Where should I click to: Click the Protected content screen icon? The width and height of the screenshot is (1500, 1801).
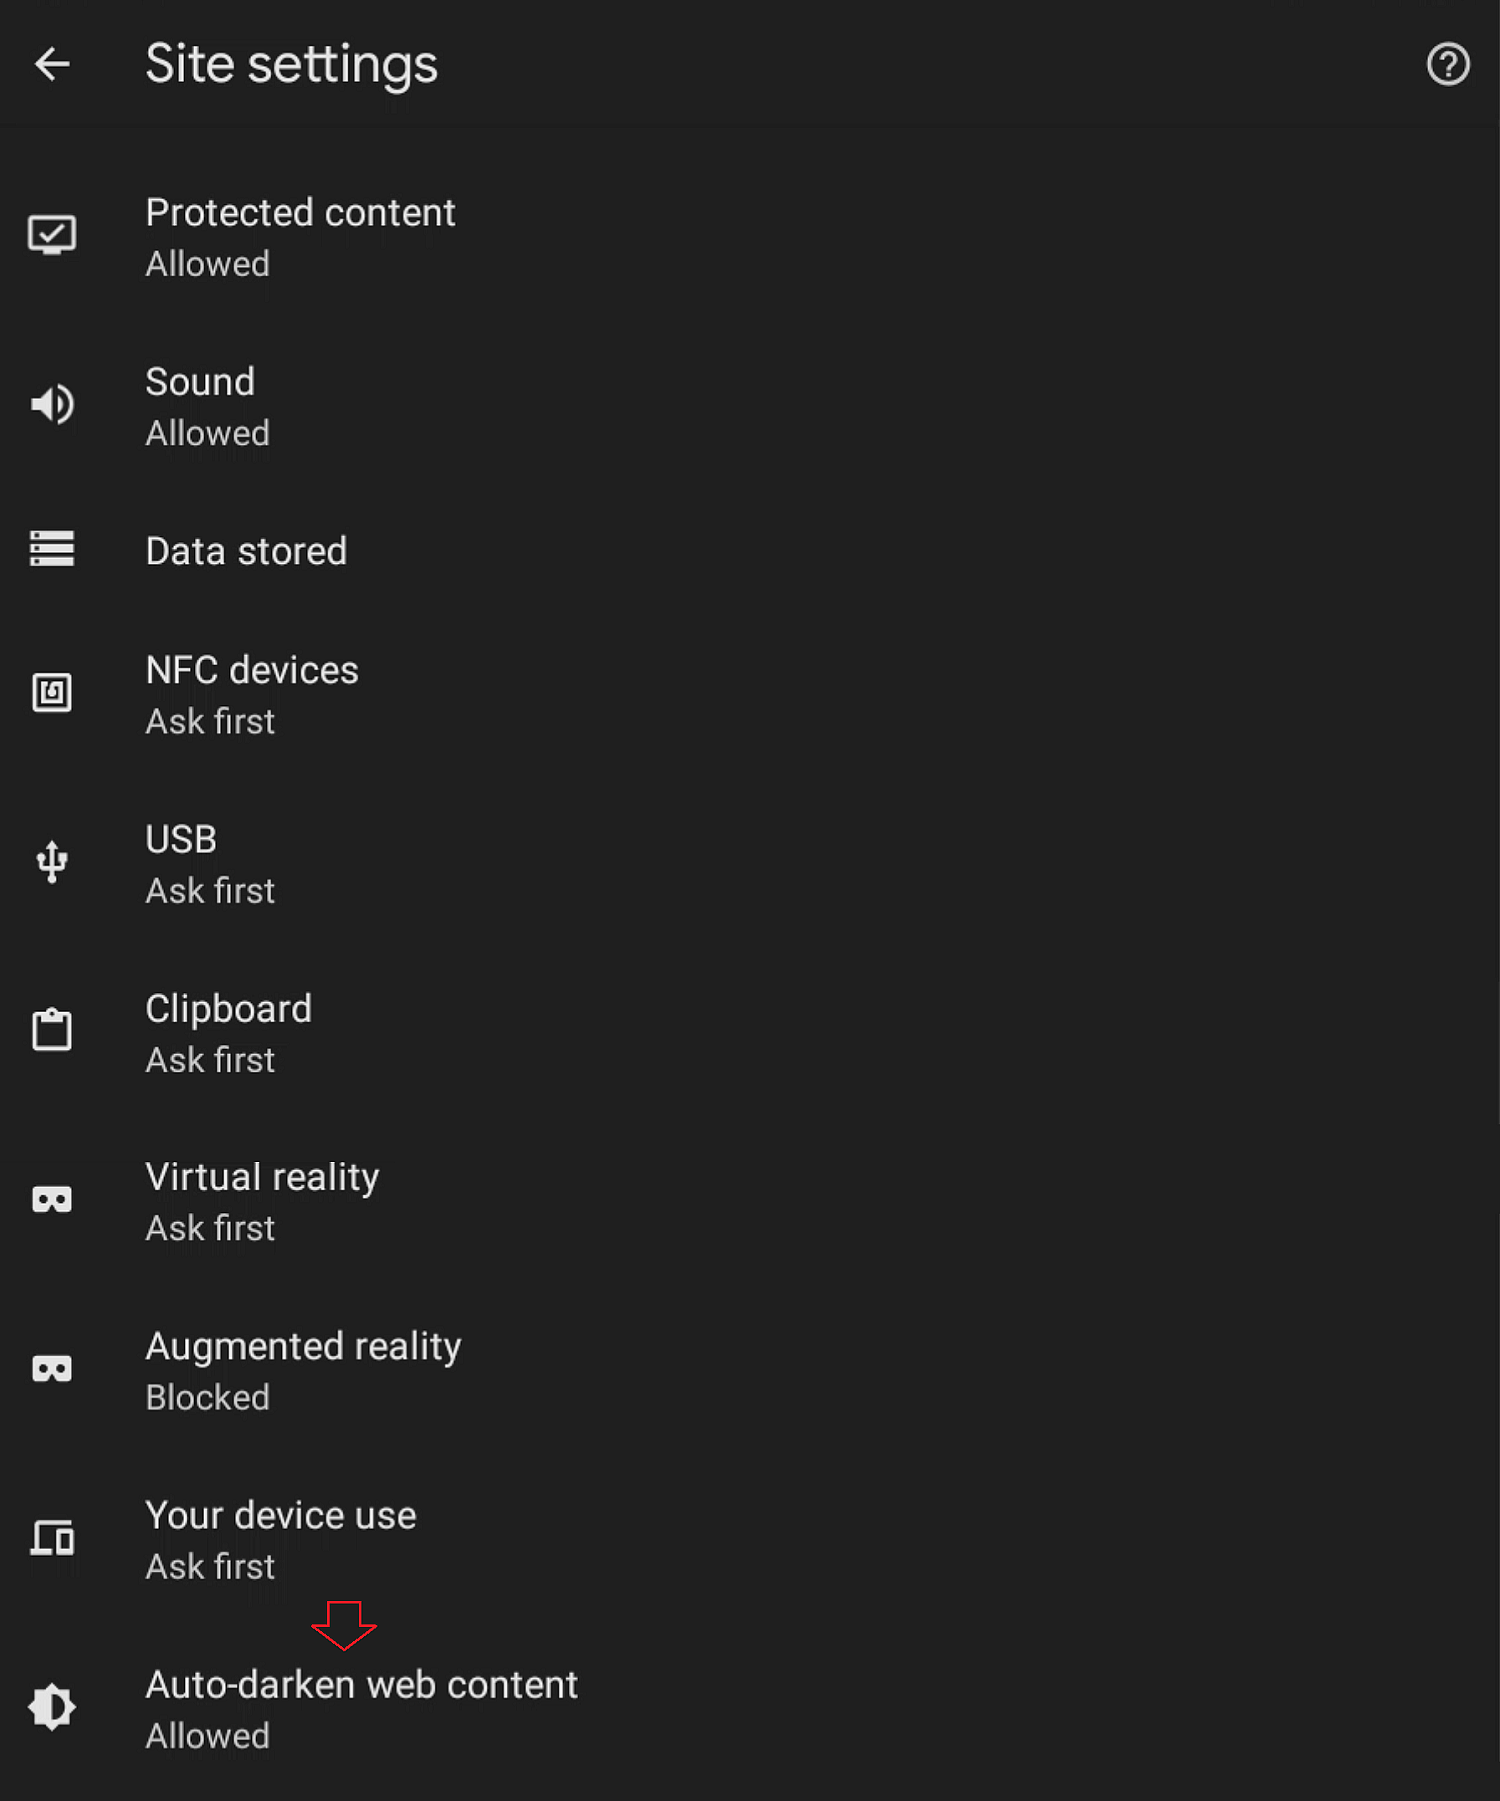pos(52,236)
